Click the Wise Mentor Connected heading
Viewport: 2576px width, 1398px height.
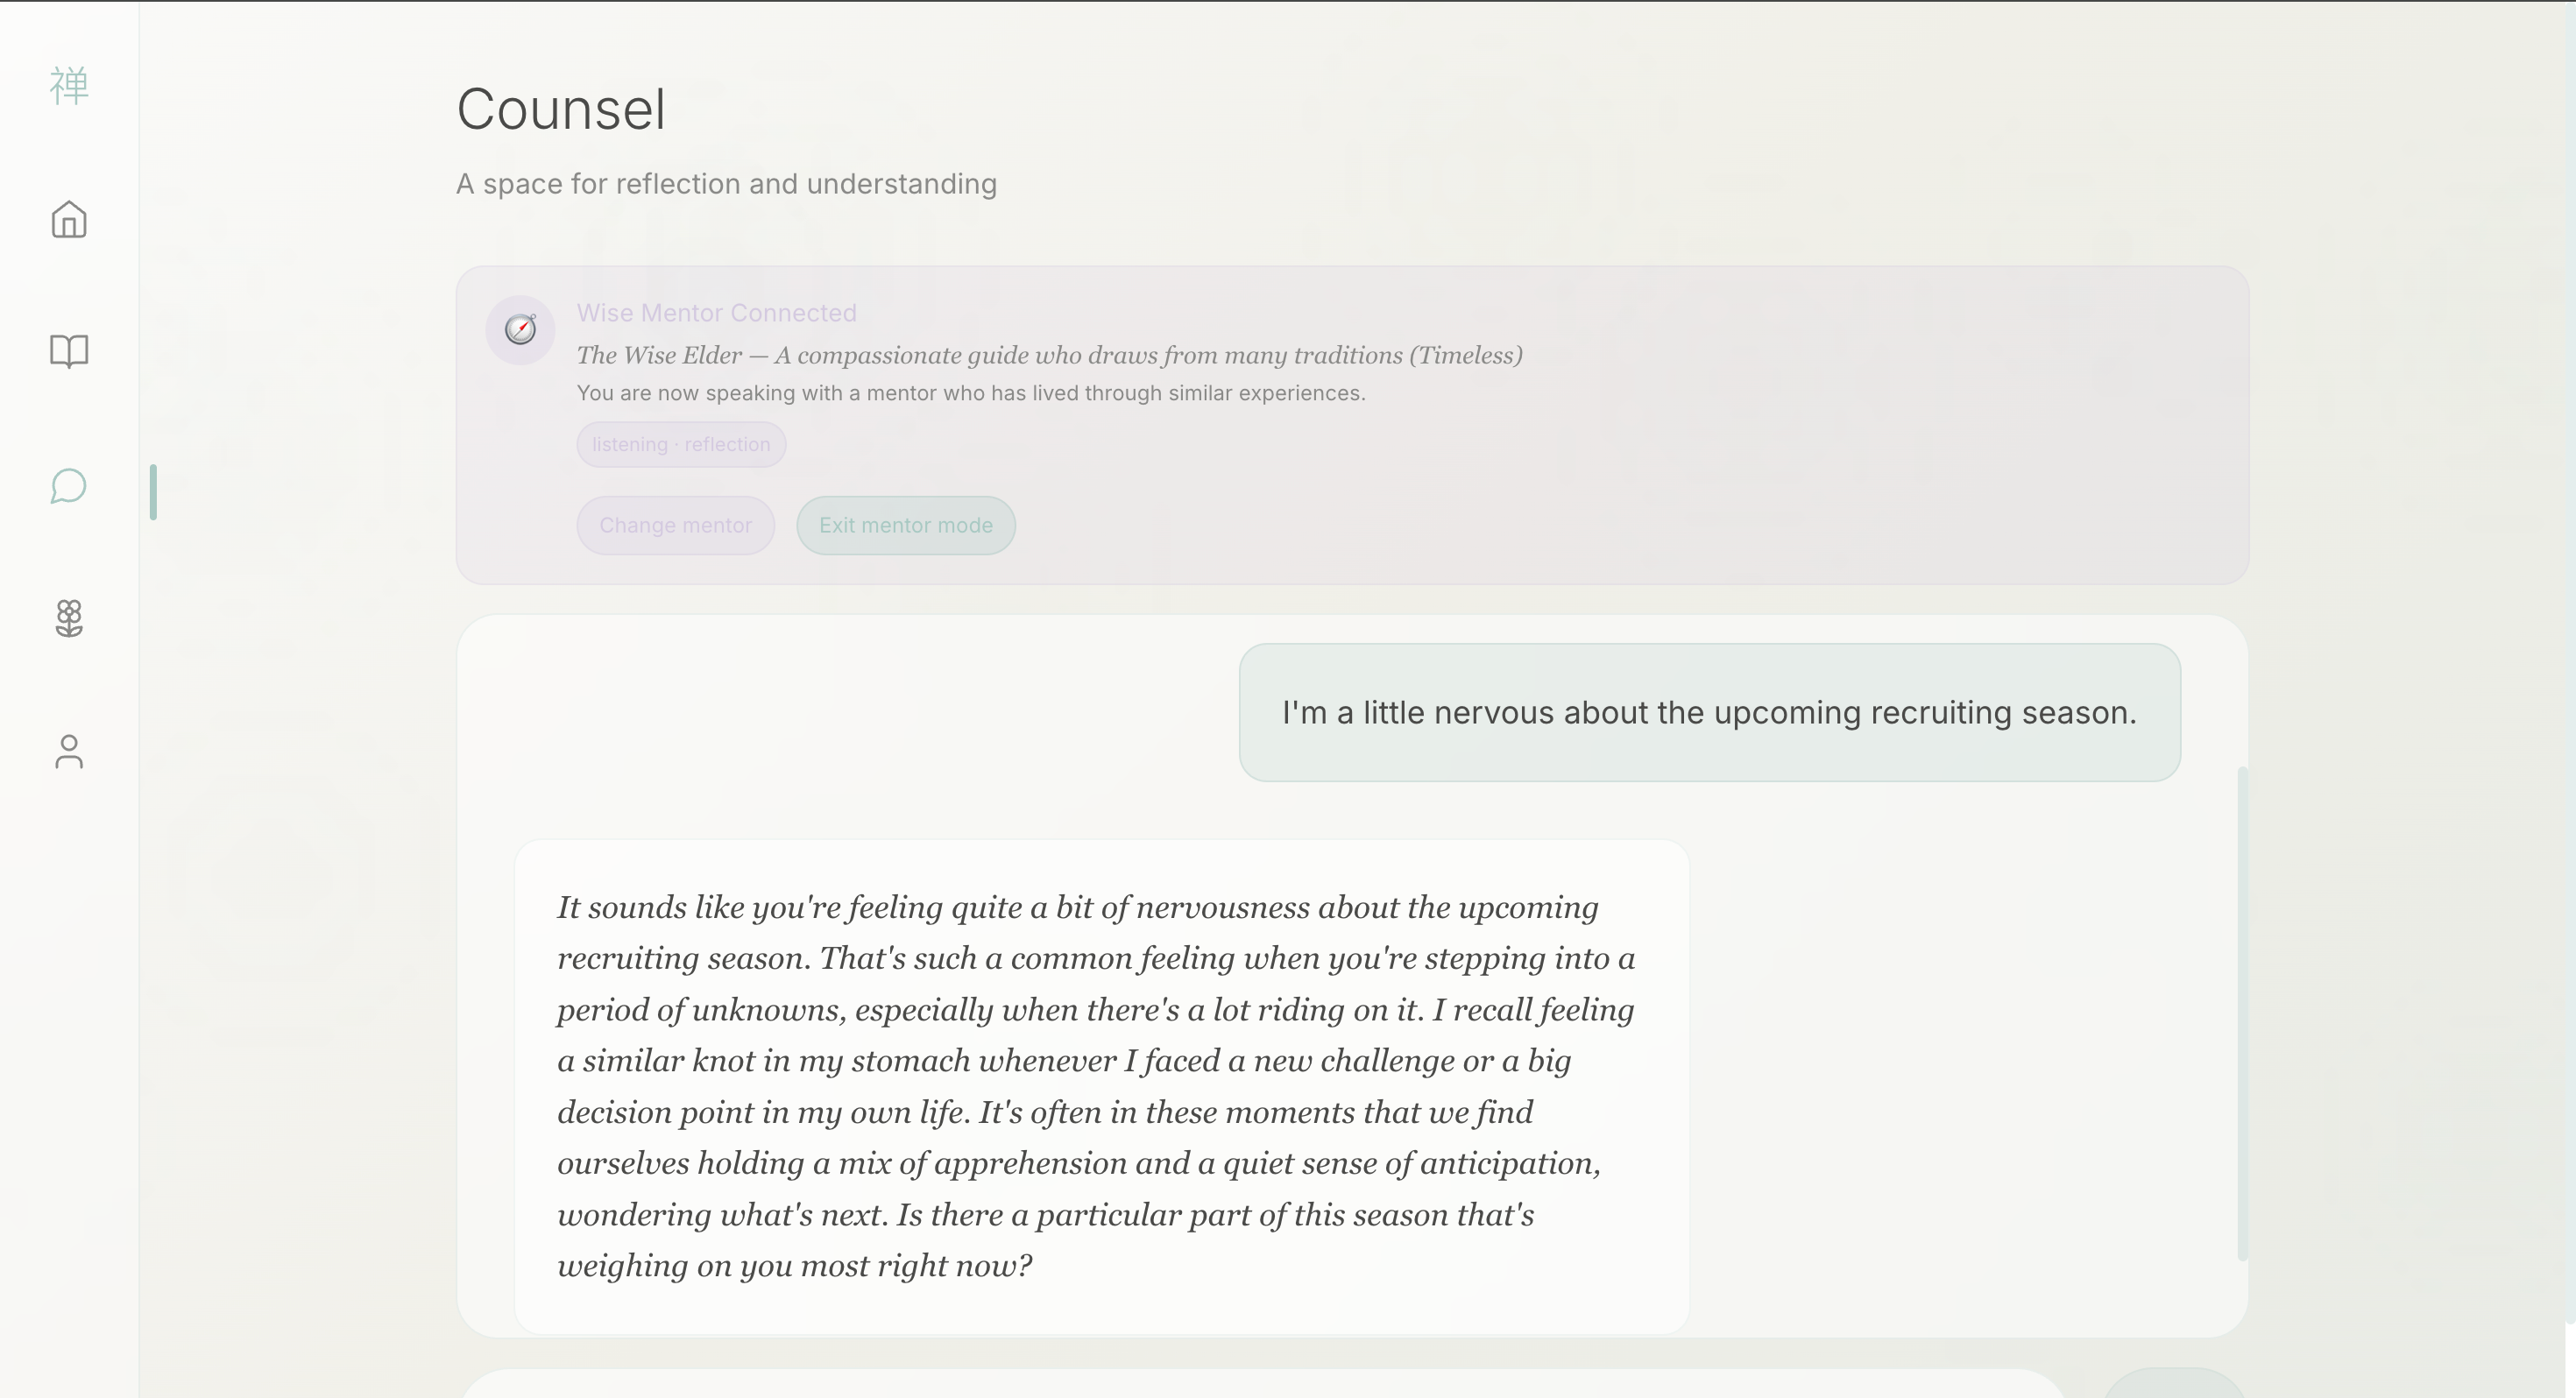click(716, 313)
